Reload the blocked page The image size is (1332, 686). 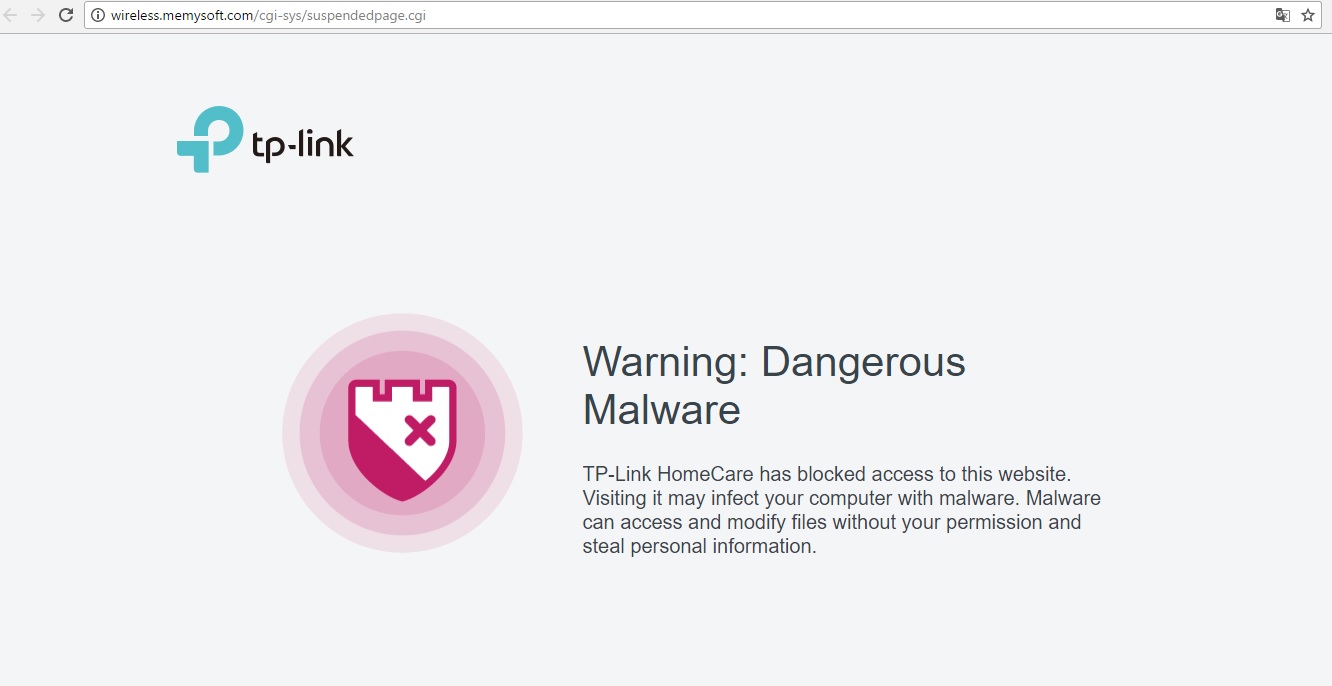66,15
